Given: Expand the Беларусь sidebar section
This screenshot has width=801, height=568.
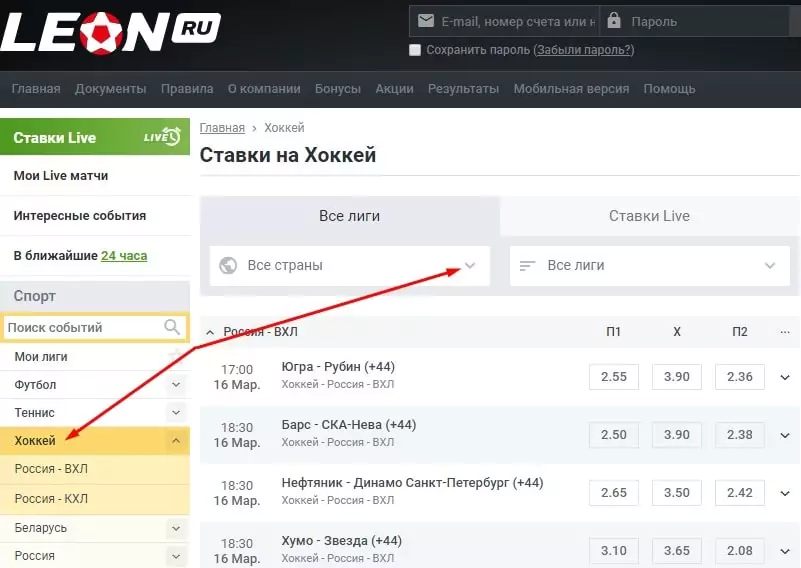Looking at the screenshot, I should [x=176, y=528].
